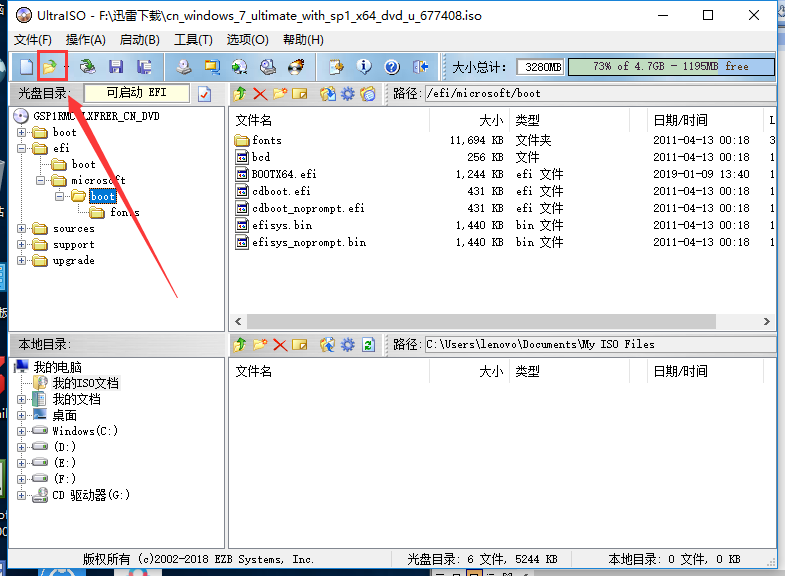Open the 选项(O) menu
Image resolution: width=785 pixels, height=576 pixels.
pos(247,40)
